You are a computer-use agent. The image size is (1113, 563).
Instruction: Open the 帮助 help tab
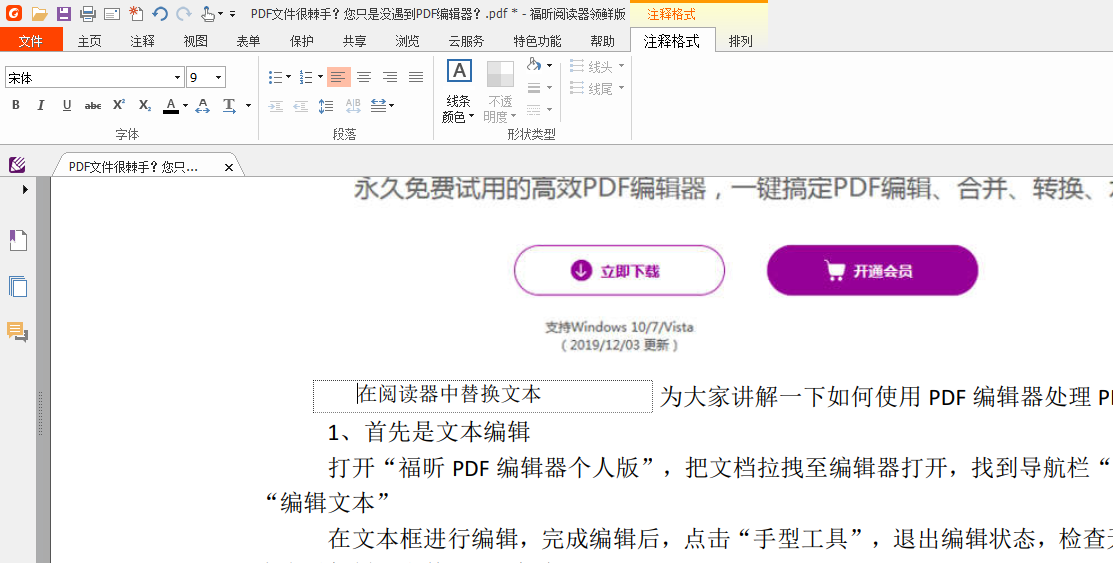pos(602,41)
